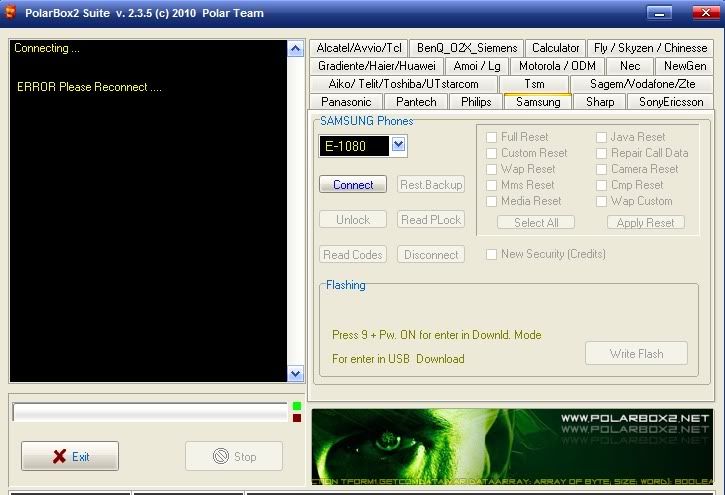725x495 pixels.
Task: Open the Fly / Skyzen / Chinesse tab
Action: 650,48
